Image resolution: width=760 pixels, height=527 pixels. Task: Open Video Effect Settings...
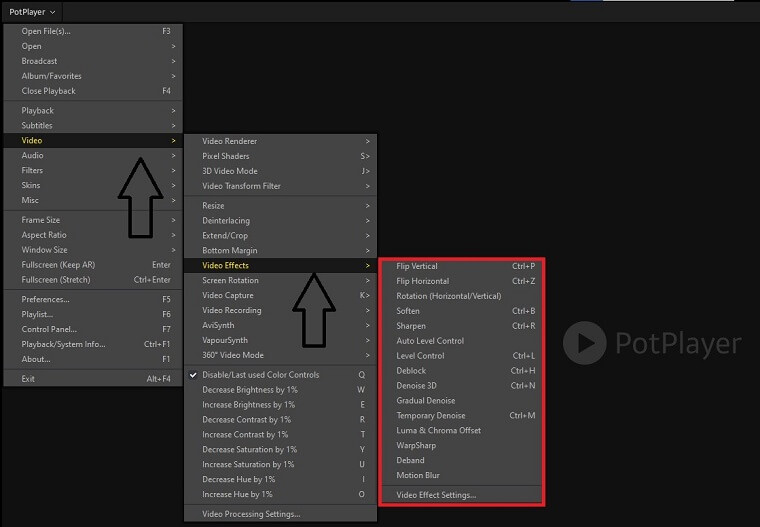(462, 495)
